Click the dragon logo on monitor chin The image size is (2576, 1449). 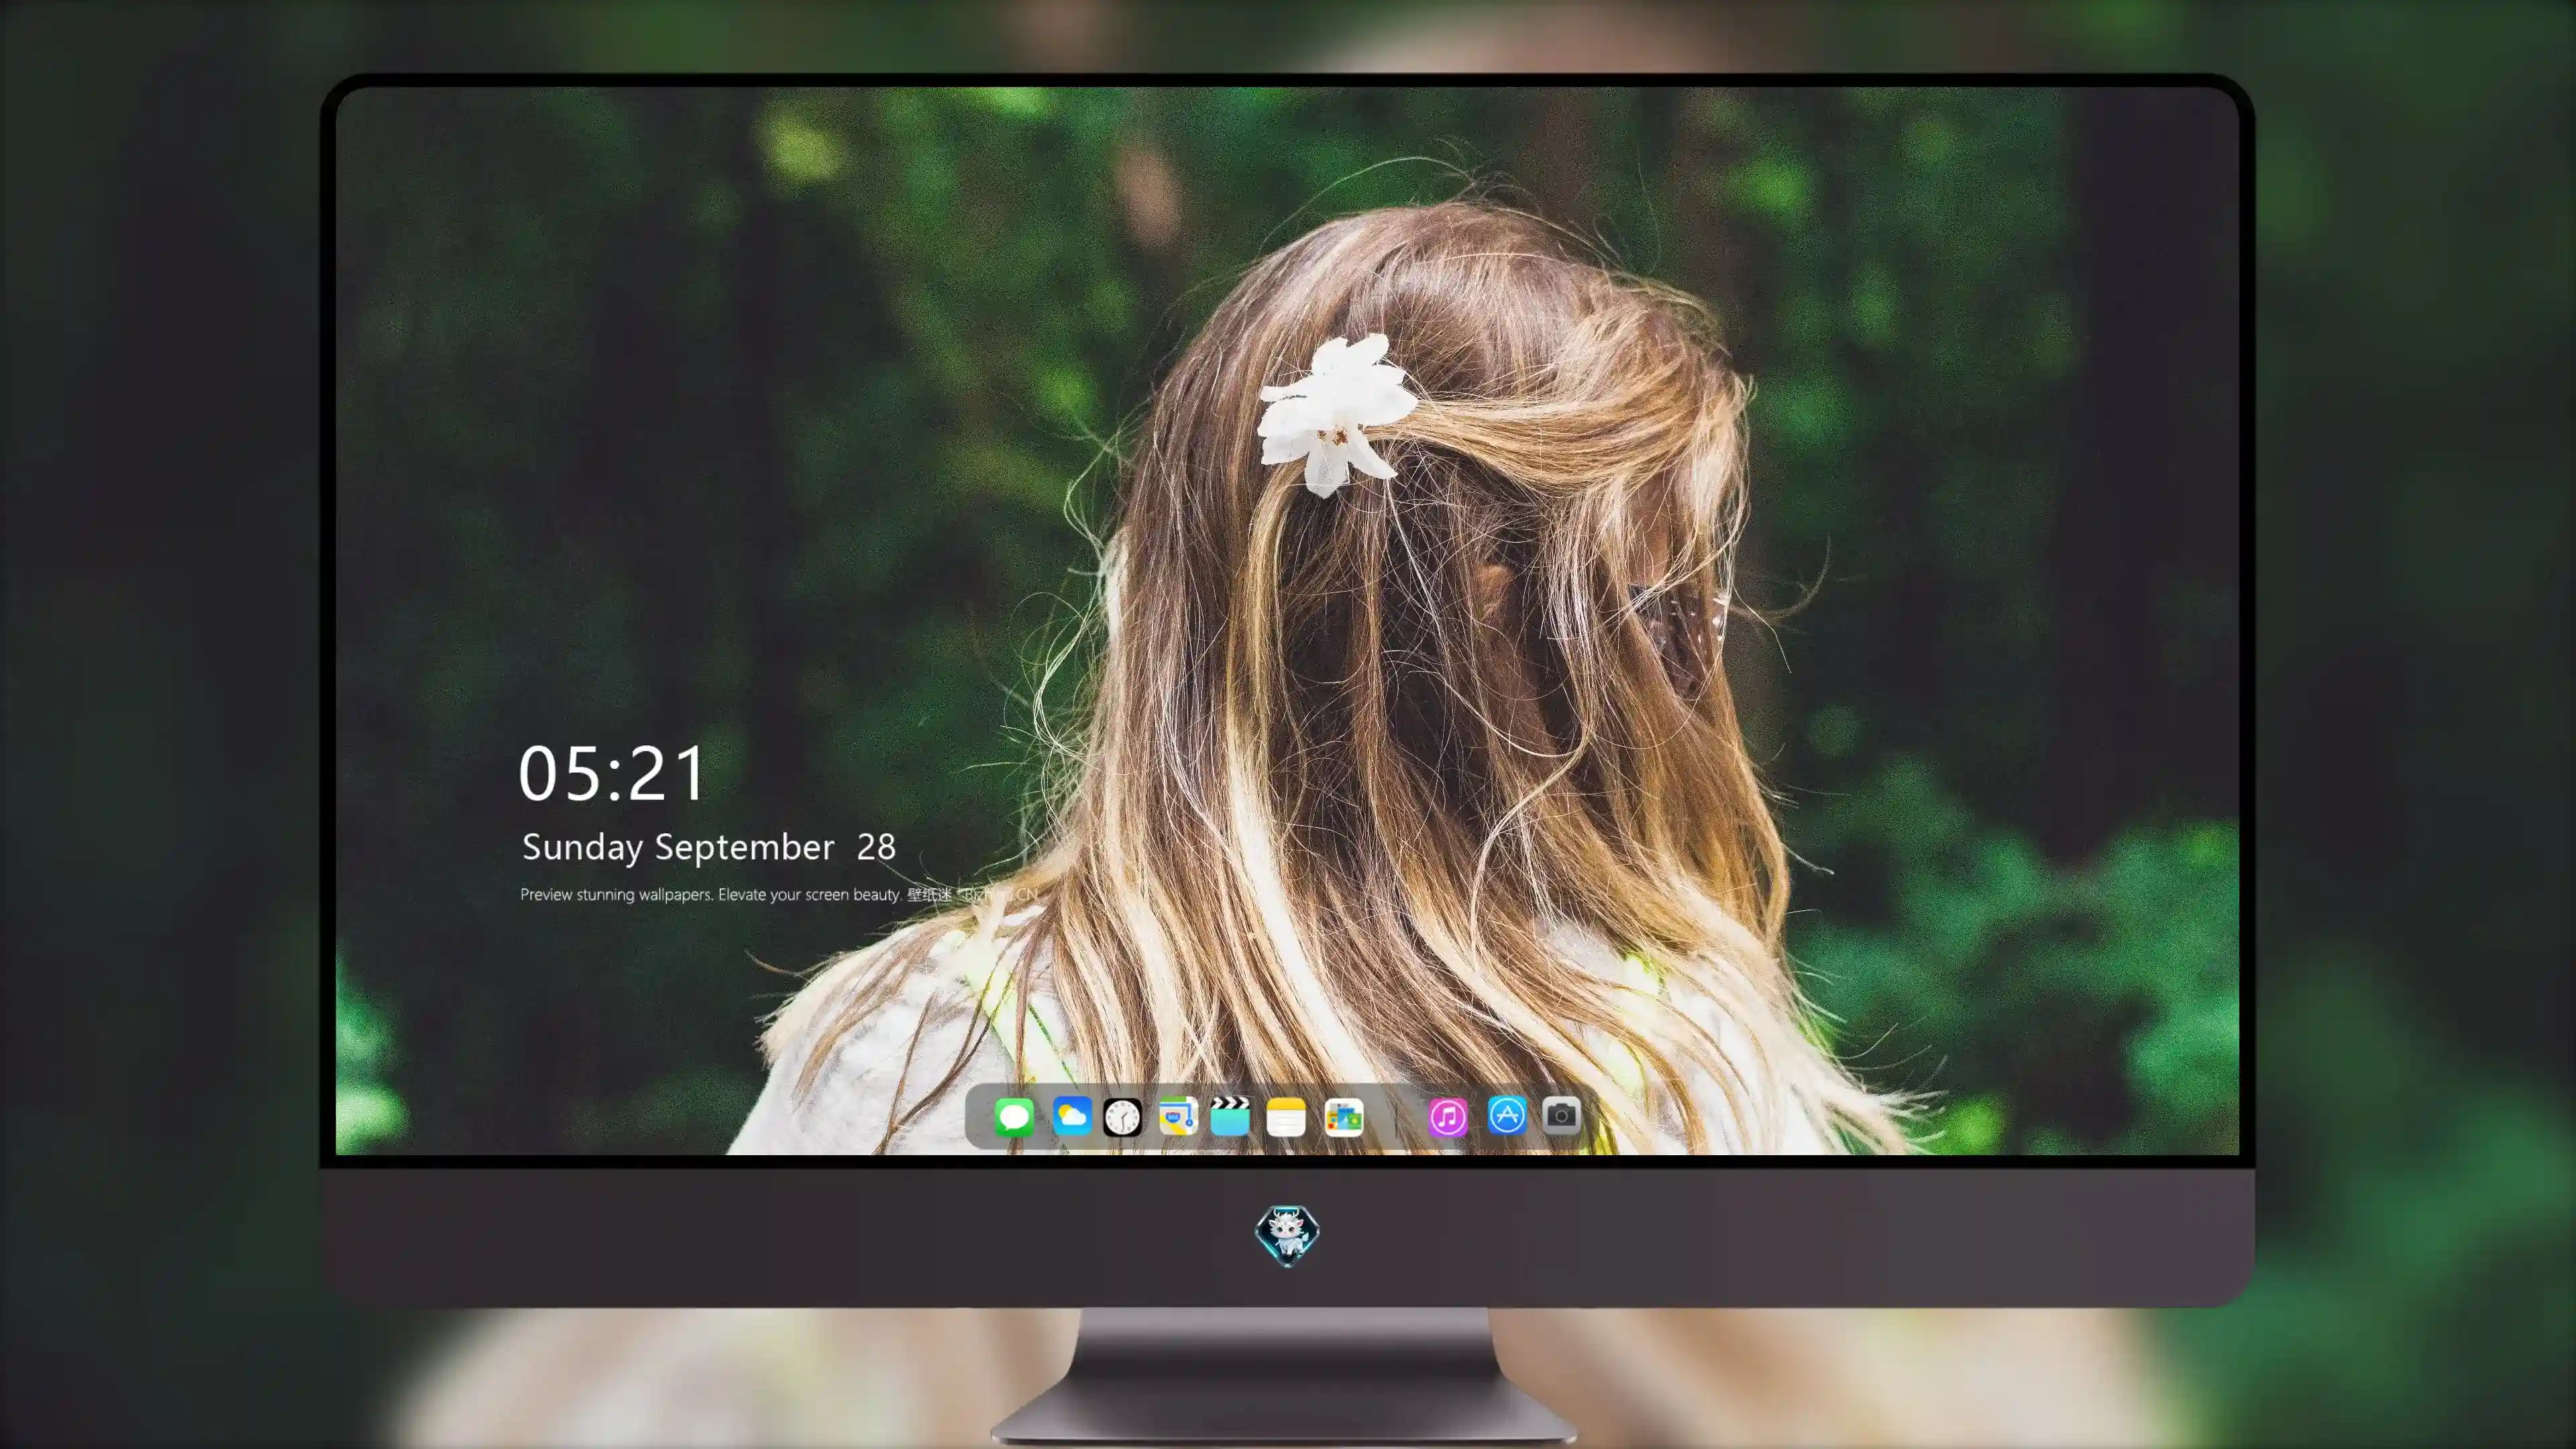pyautogui.click(x=1287, y=1236)
